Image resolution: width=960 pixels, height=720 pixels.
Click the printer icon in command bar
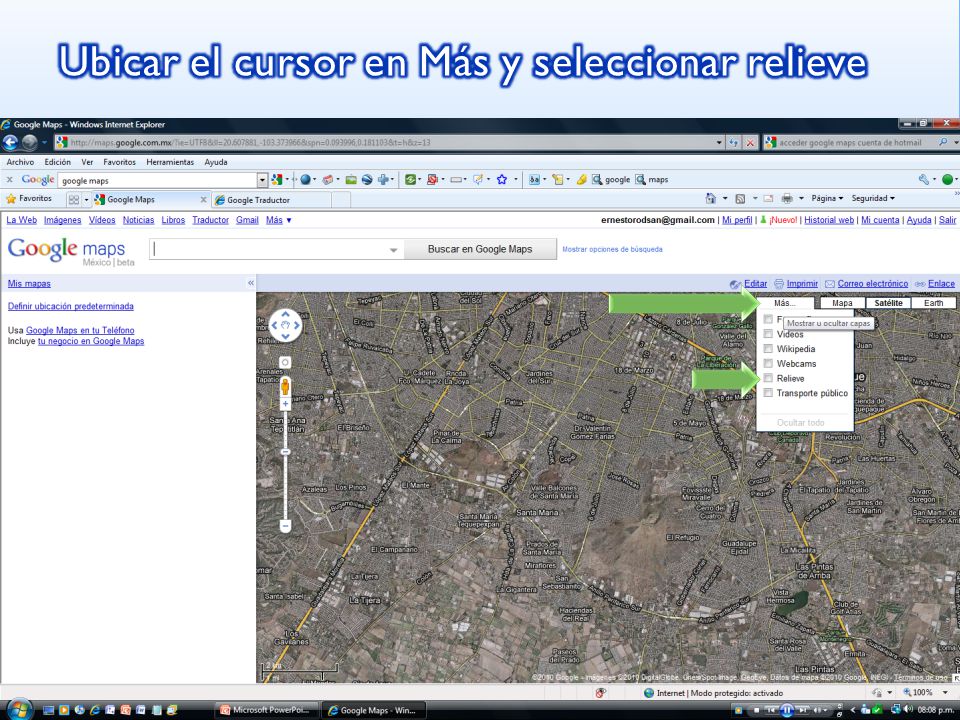click(787, 198)
